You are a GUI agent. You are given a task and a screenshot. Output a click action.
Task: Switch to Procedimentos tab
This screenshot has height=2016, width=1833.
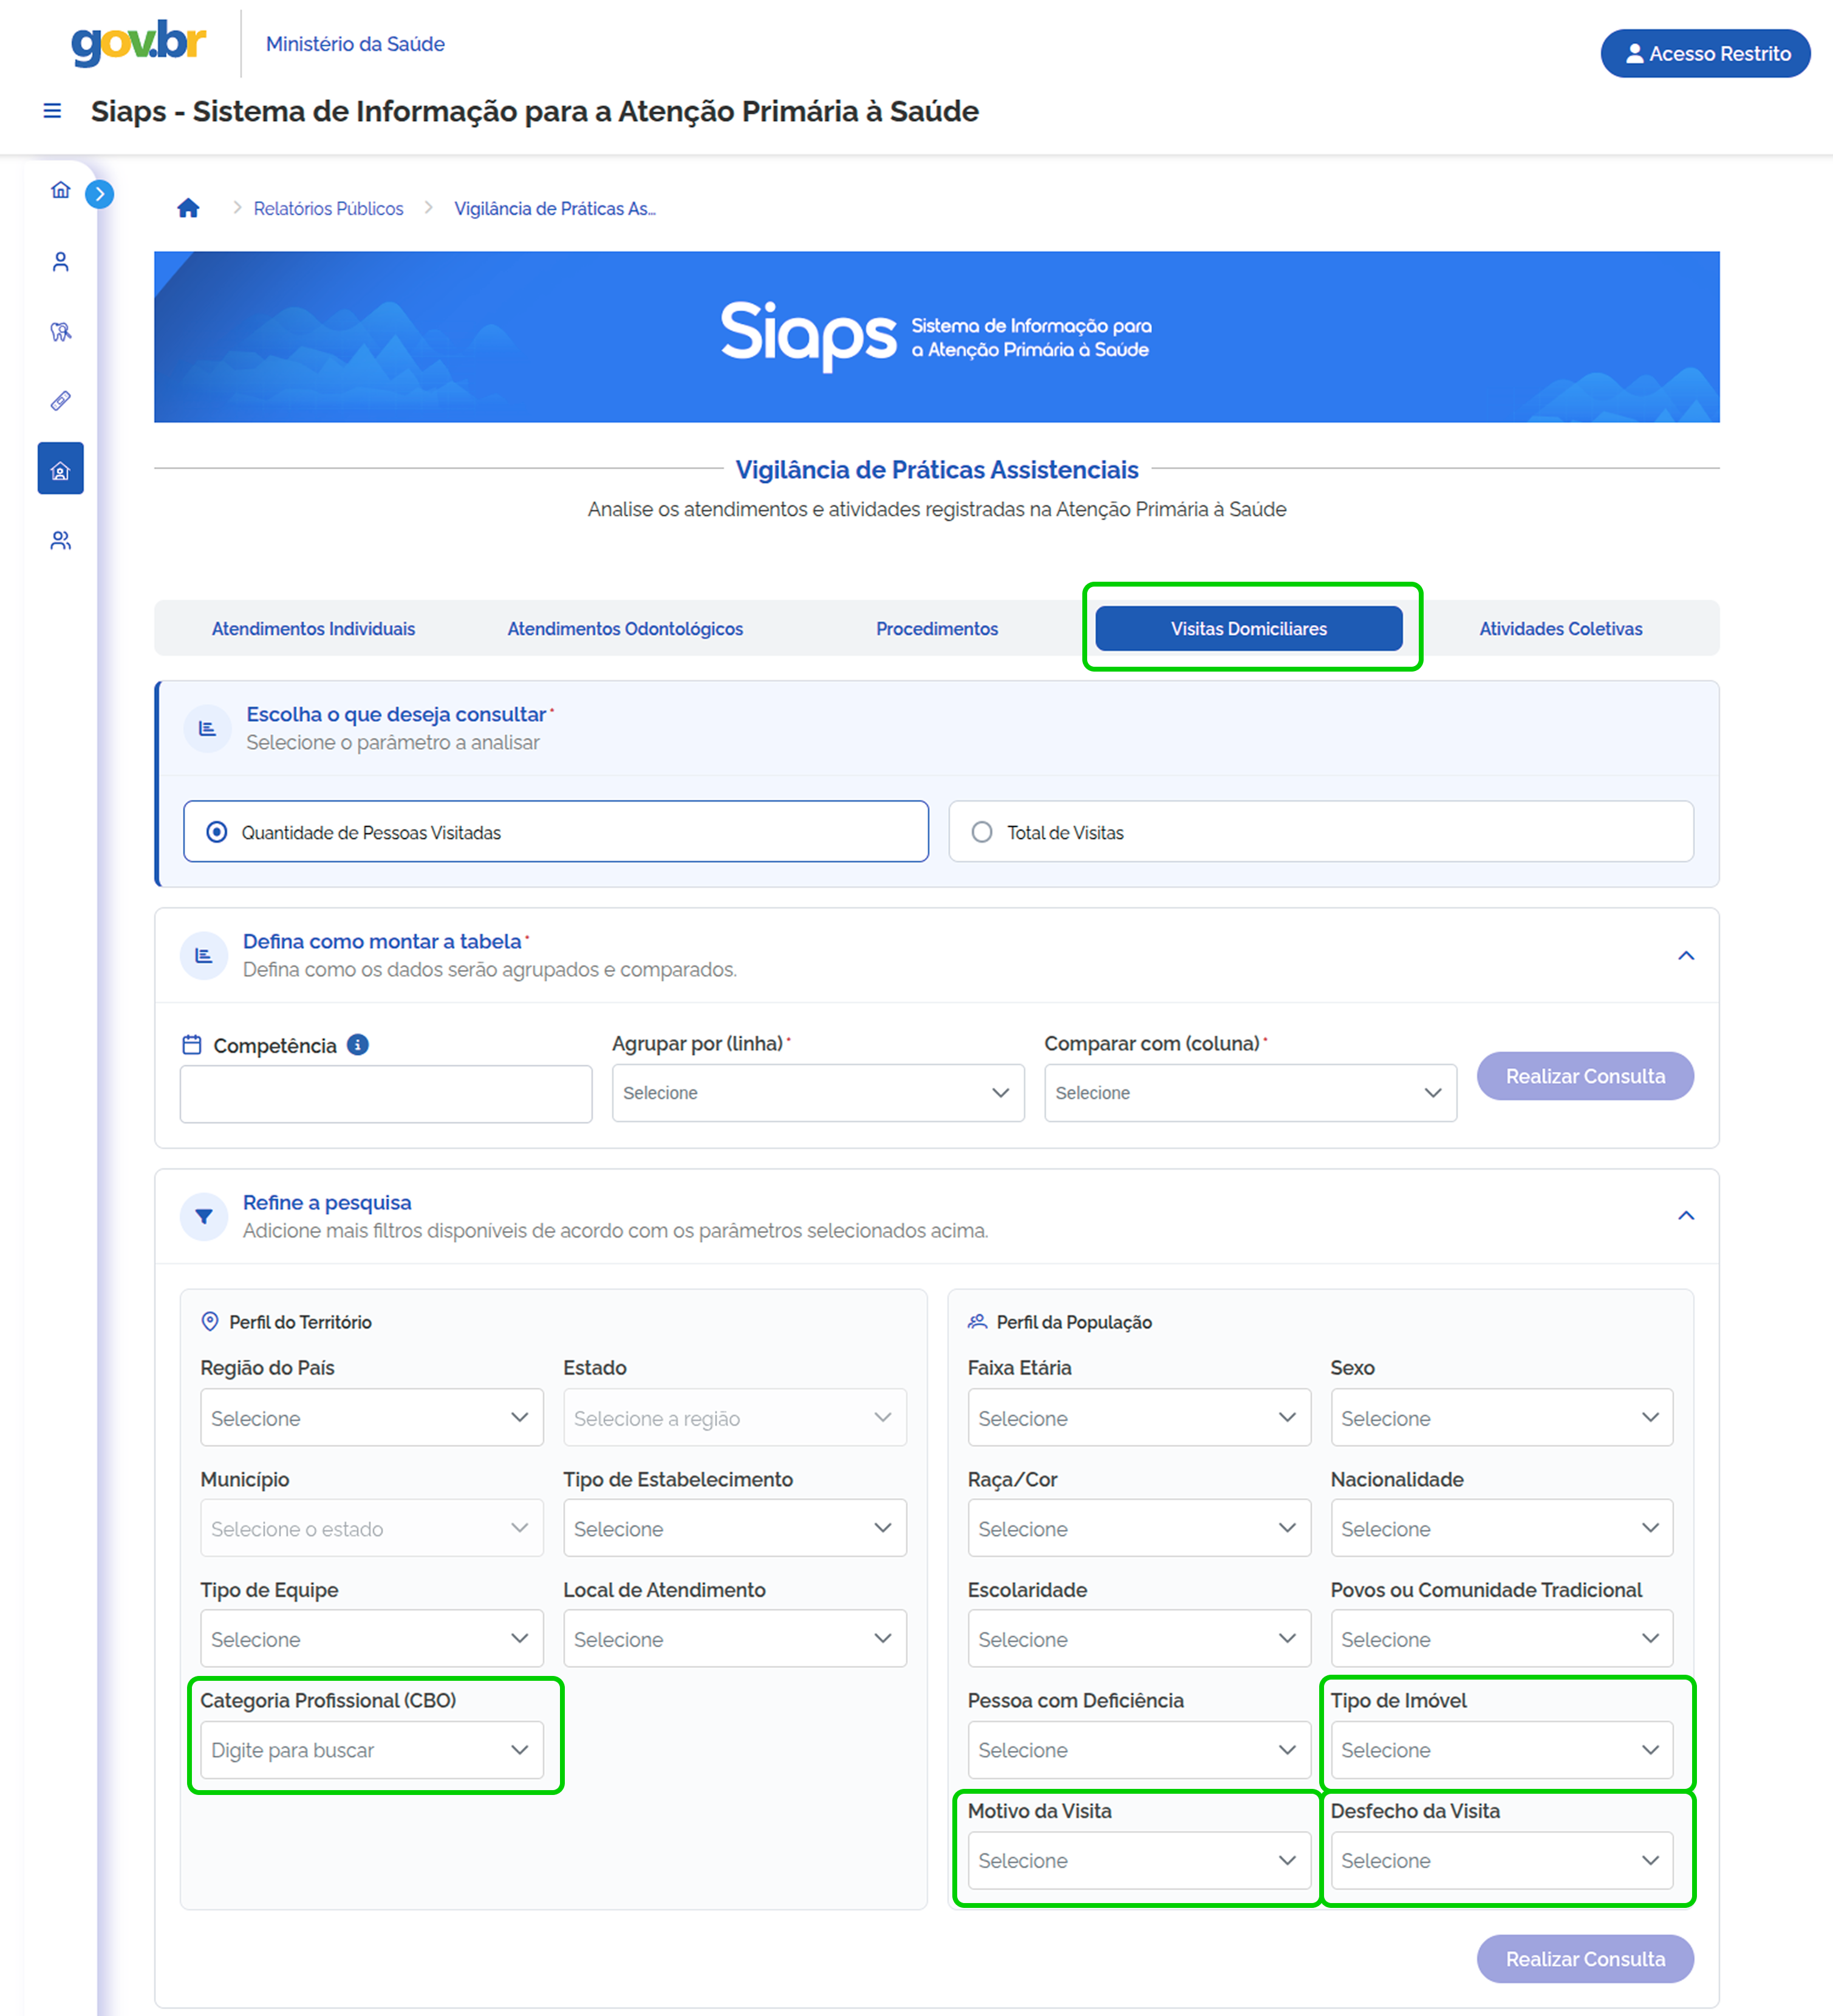[x=937, y=628]
